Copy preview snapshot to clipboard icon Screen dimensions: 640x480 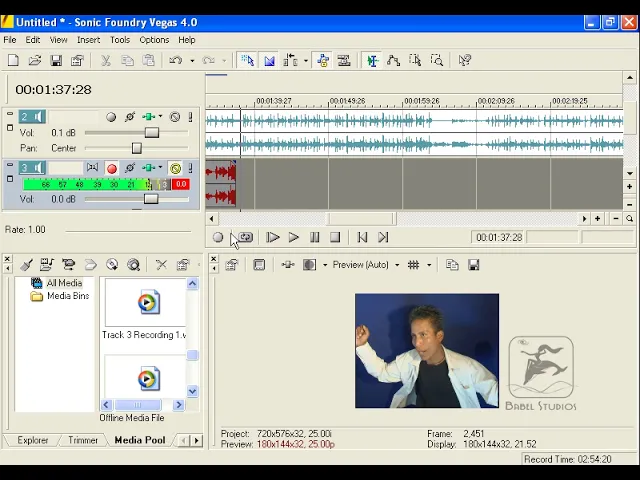[452, 265]
